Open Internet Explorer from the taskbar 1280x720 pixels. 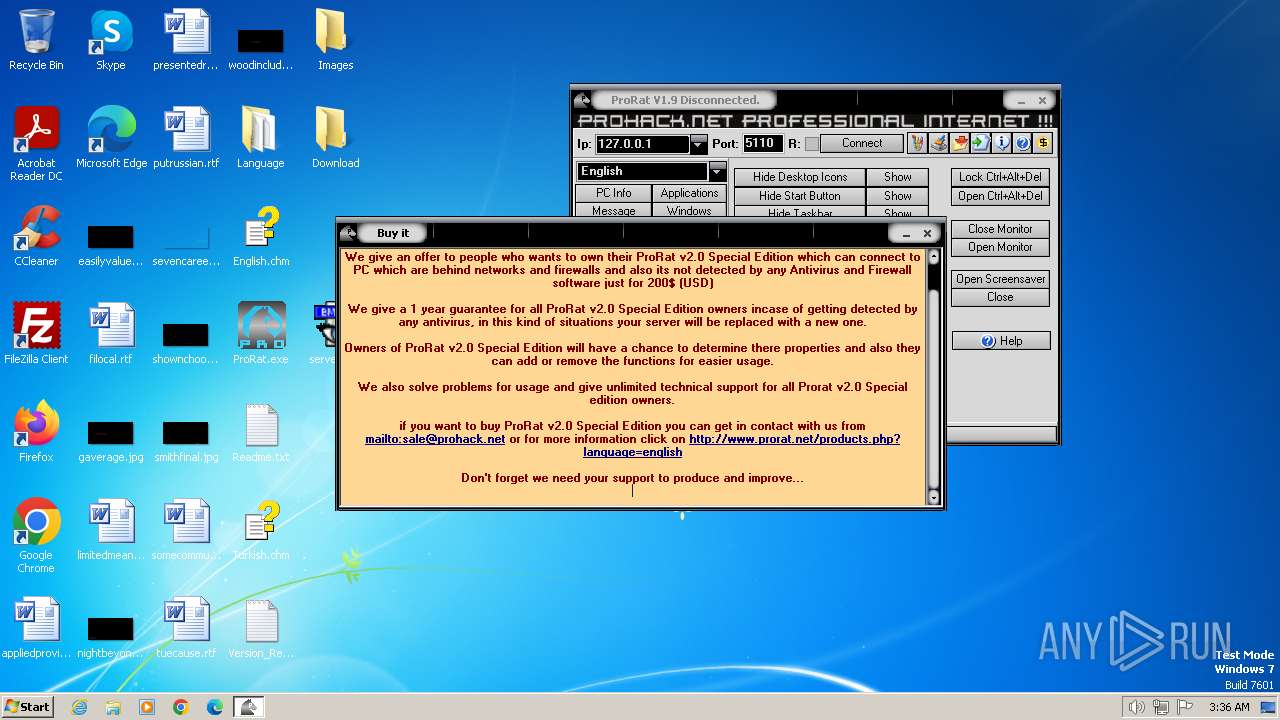(x=80, y=707)
